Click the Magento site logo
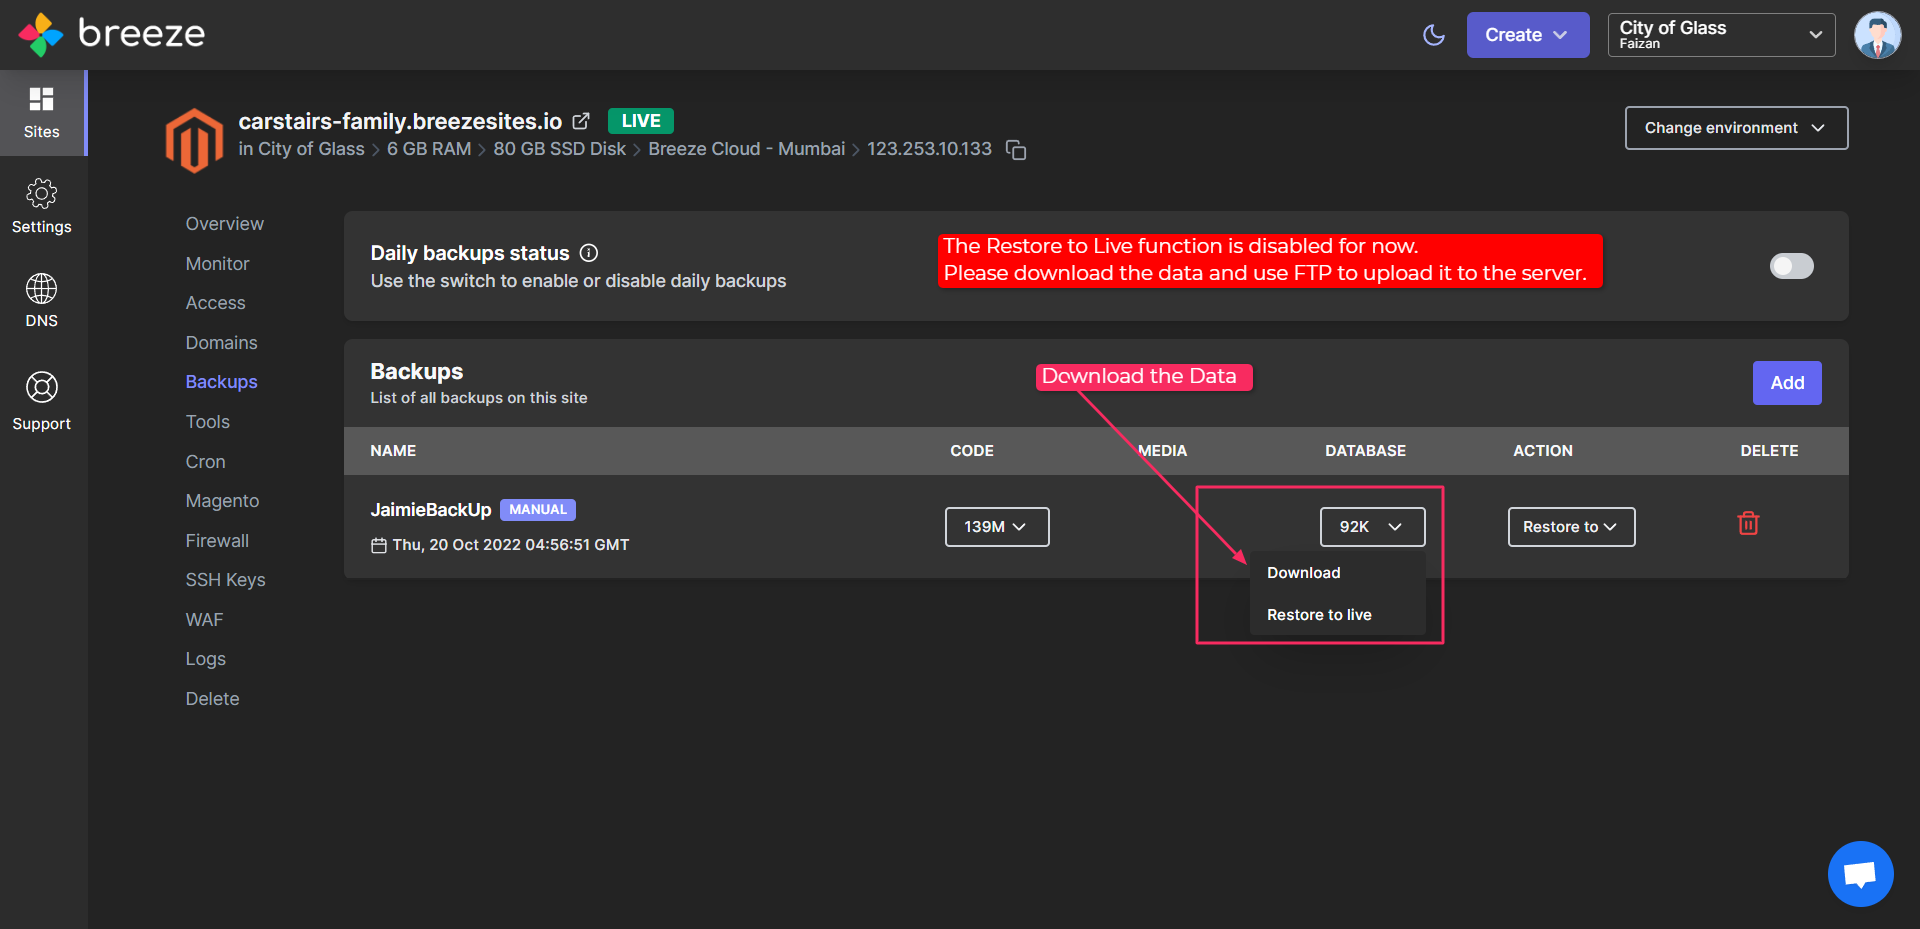The width and height of the screenshot is (1920, 929). (x=194, y=140)
